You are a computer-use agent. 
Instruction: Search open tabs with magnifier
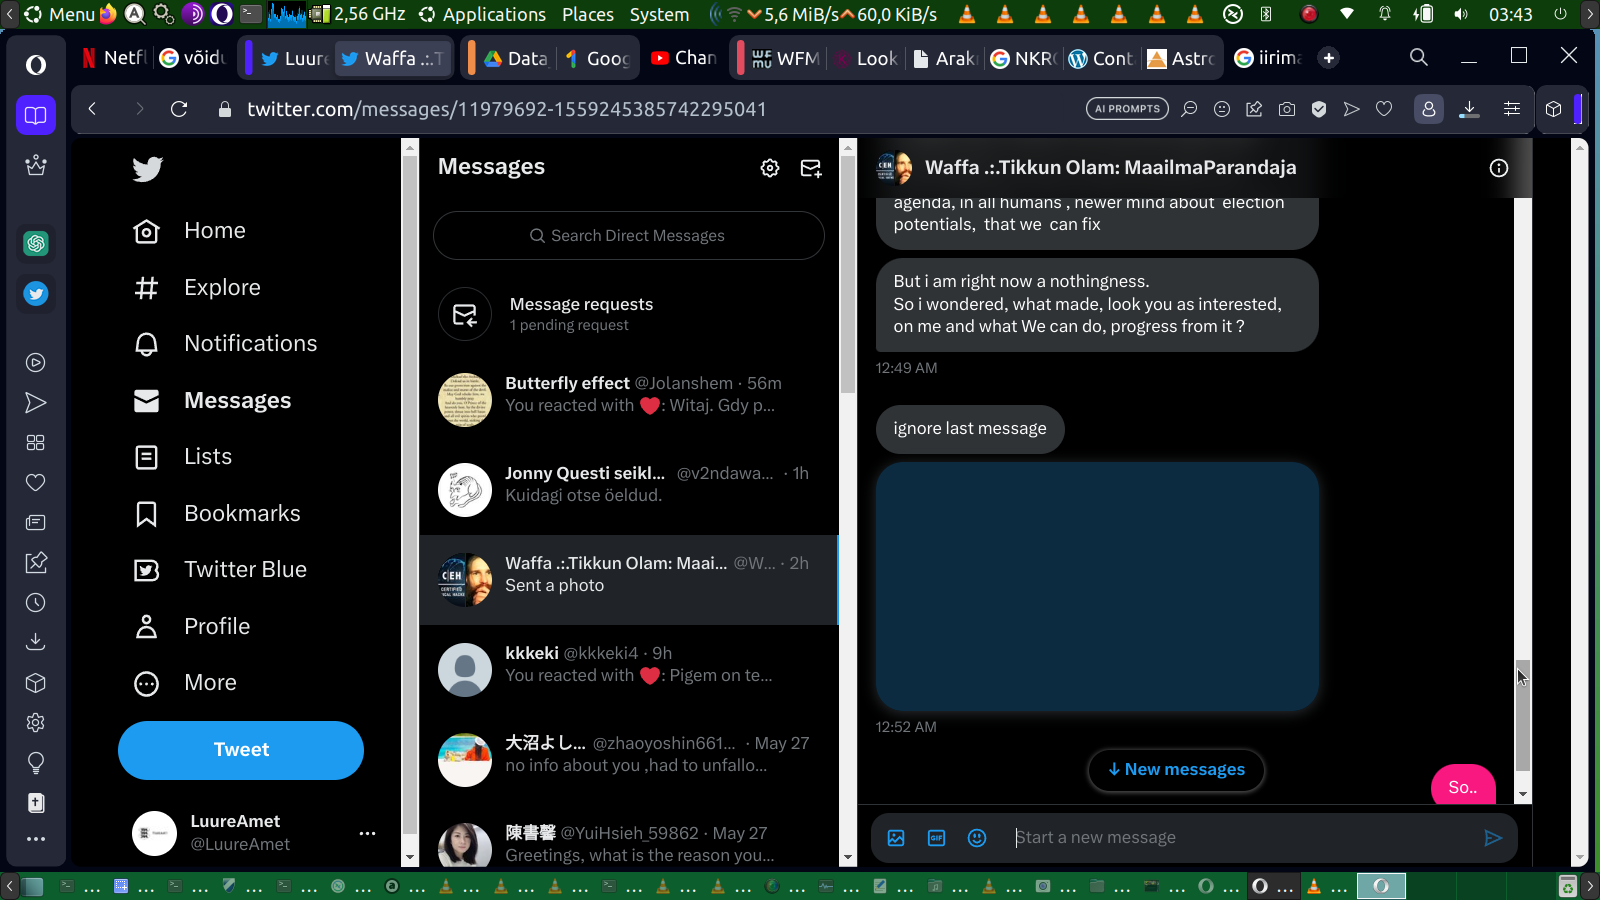tap(1419, 57)
